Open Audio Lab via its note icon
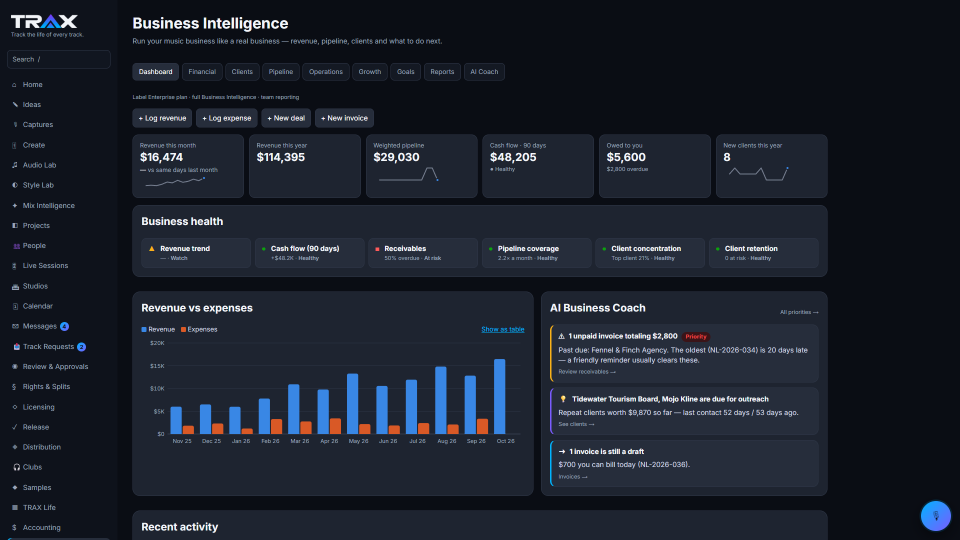This screenshot has height=540, width=960. [15, 165]
